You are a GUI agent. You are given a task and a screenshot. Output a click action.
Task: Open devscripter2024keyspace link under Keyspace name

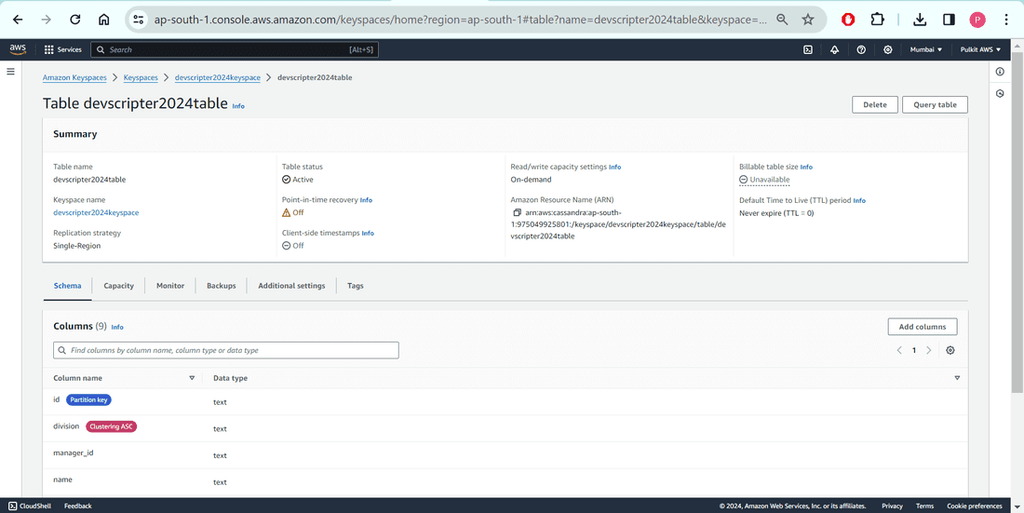click(96, 213)
